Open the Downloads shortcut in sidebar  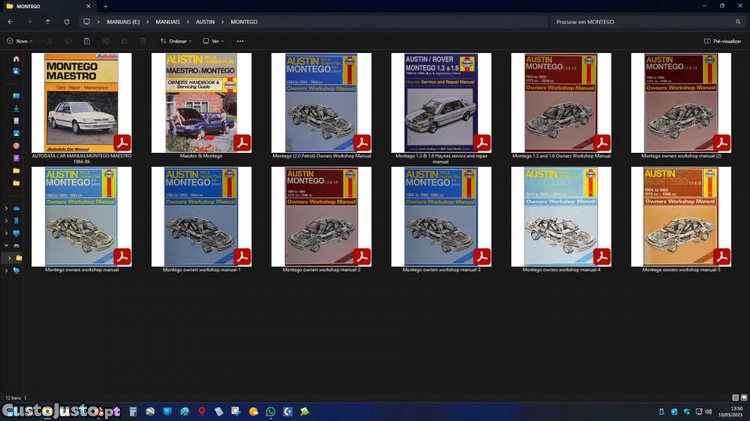point(16,108)
